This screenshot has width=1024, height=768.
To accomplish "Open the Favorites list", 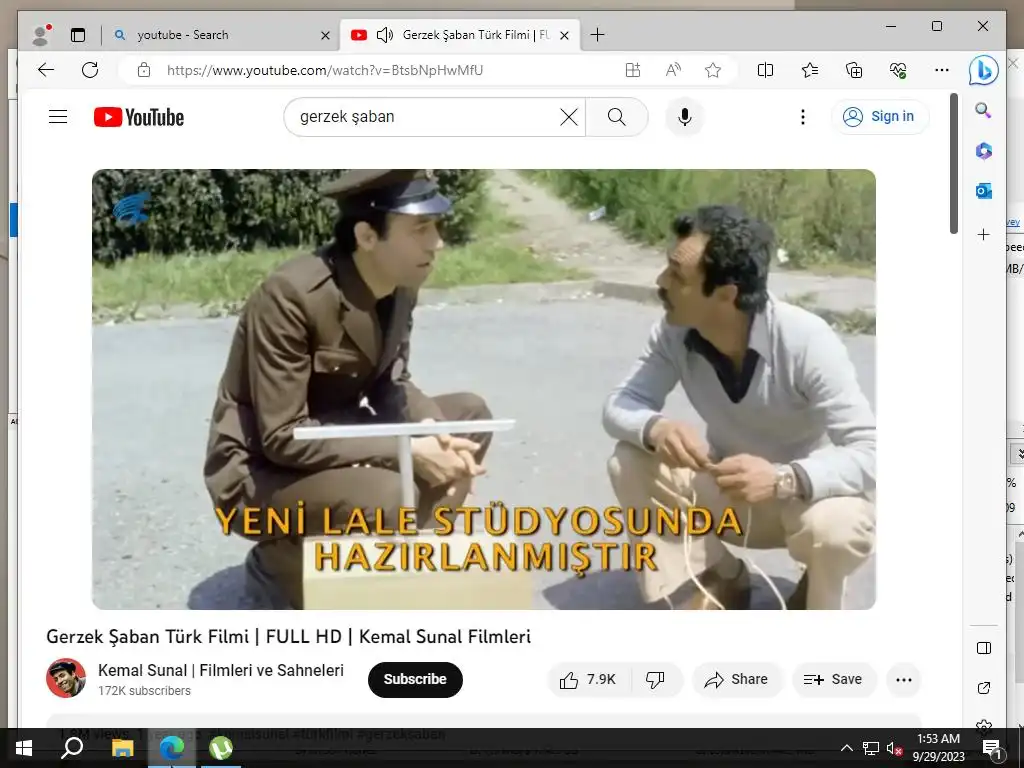I will pos(810,70).
